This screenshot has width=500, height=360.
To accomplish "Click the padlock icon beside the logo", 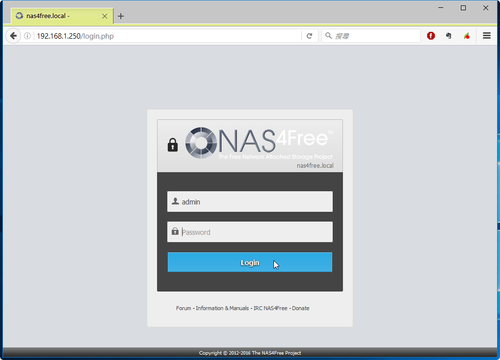I will coord(173,145).
